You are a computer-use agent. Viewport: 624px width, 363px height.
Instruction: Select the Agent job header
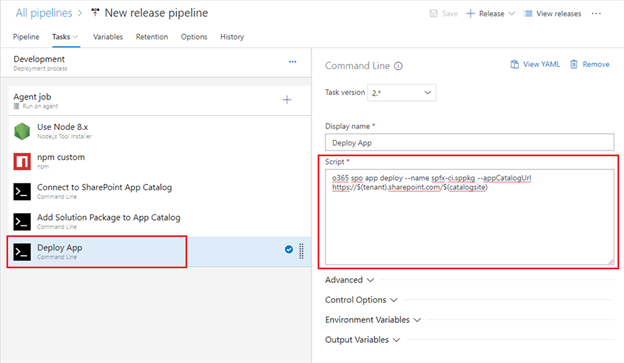pyautogui.click(x=159, y=100)
